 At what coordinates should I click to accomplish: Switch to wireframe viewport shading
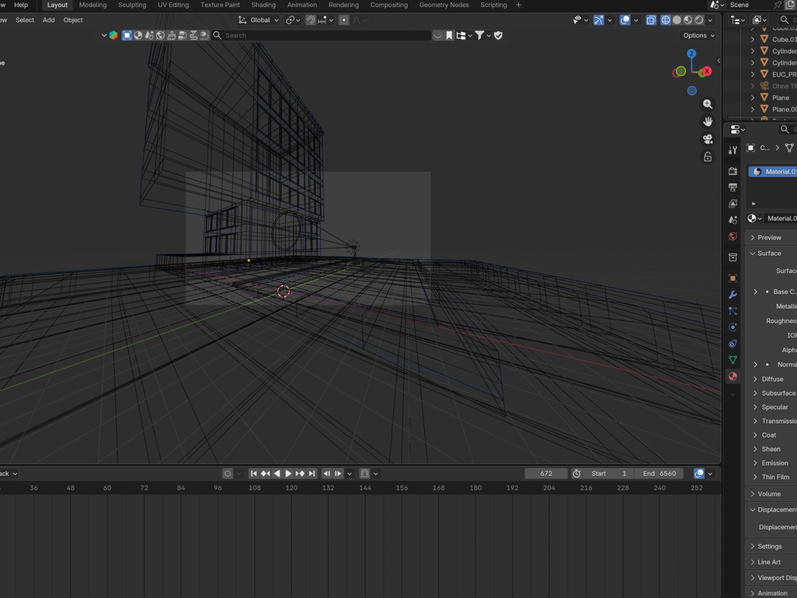[x=665, y=20]
